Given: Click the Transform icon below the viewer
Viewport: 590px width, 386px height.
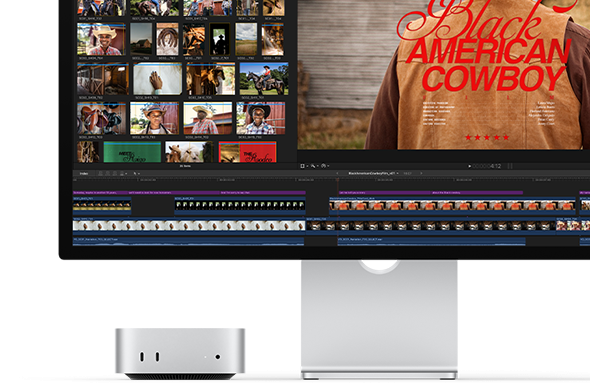Looking at the screenshot, I should point(302,166).
